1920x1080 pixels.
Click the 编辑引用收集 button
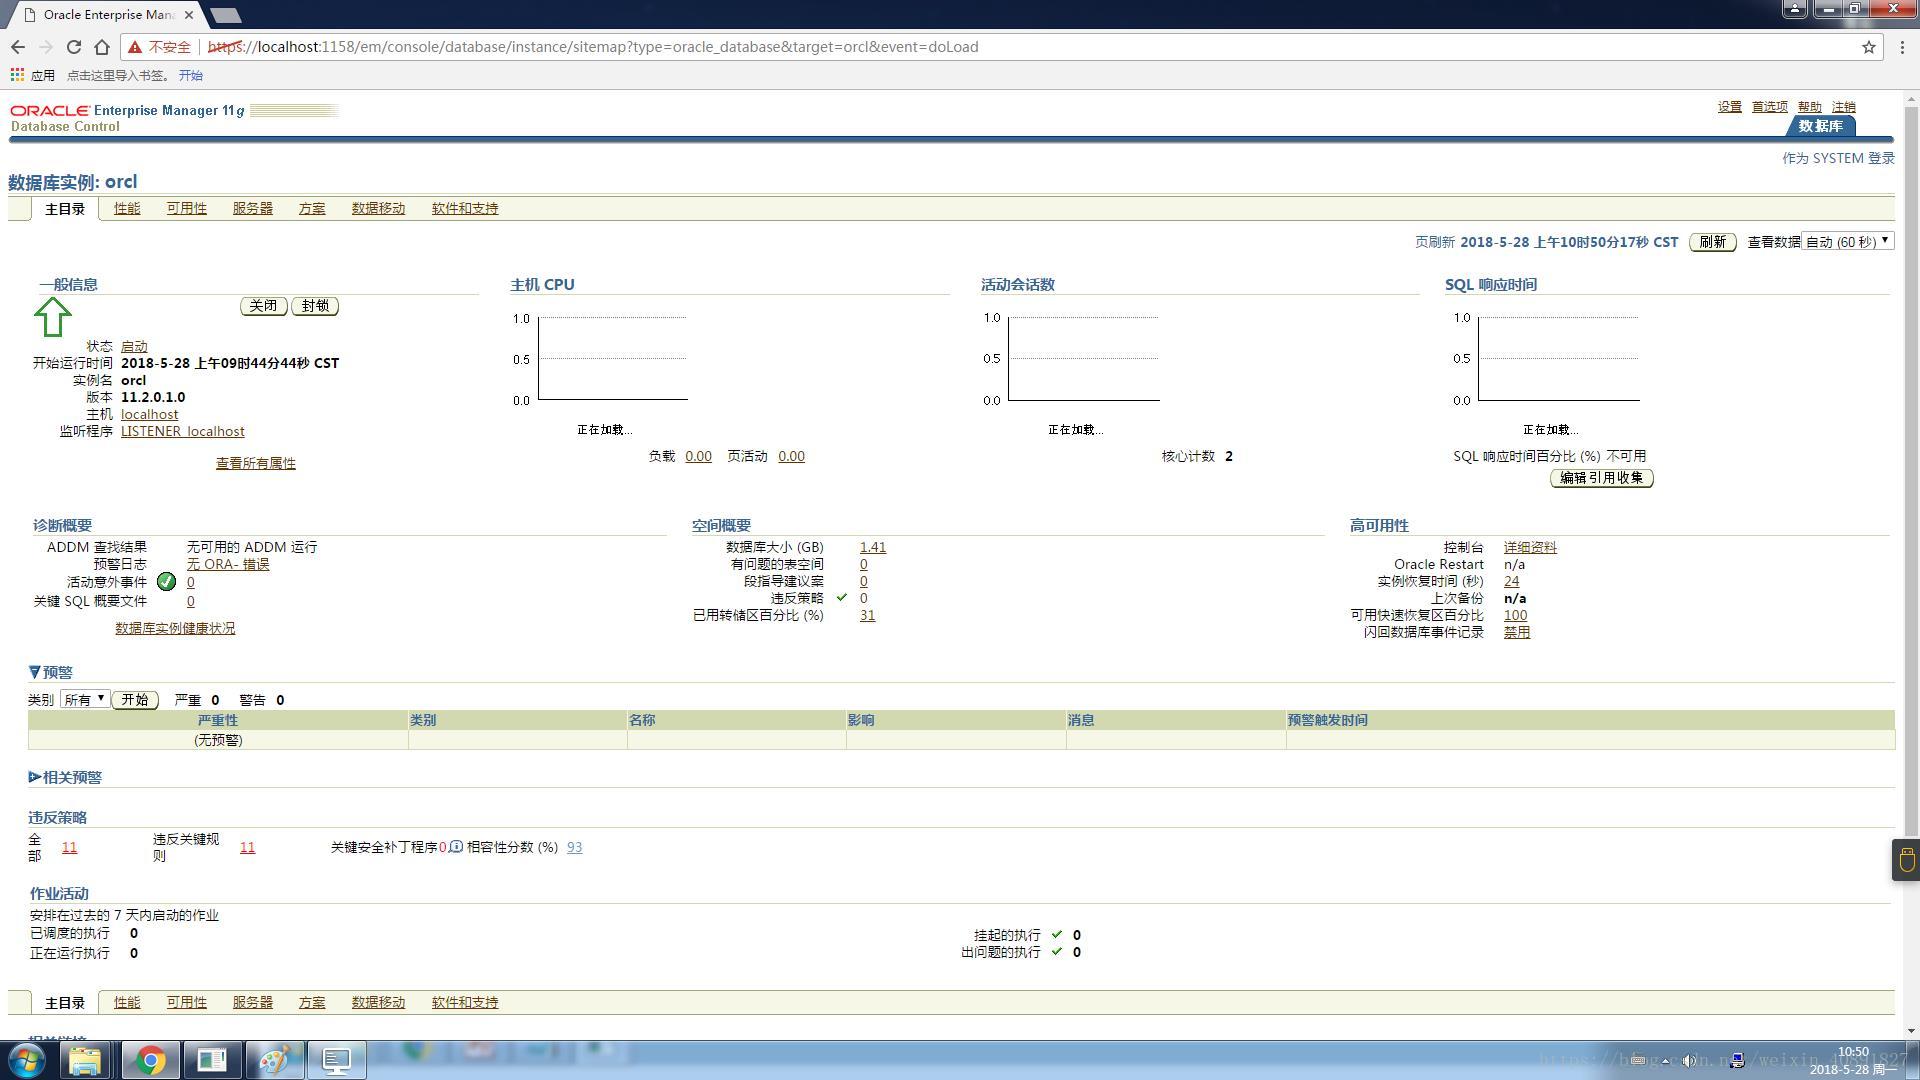[x=1601, y=478]
